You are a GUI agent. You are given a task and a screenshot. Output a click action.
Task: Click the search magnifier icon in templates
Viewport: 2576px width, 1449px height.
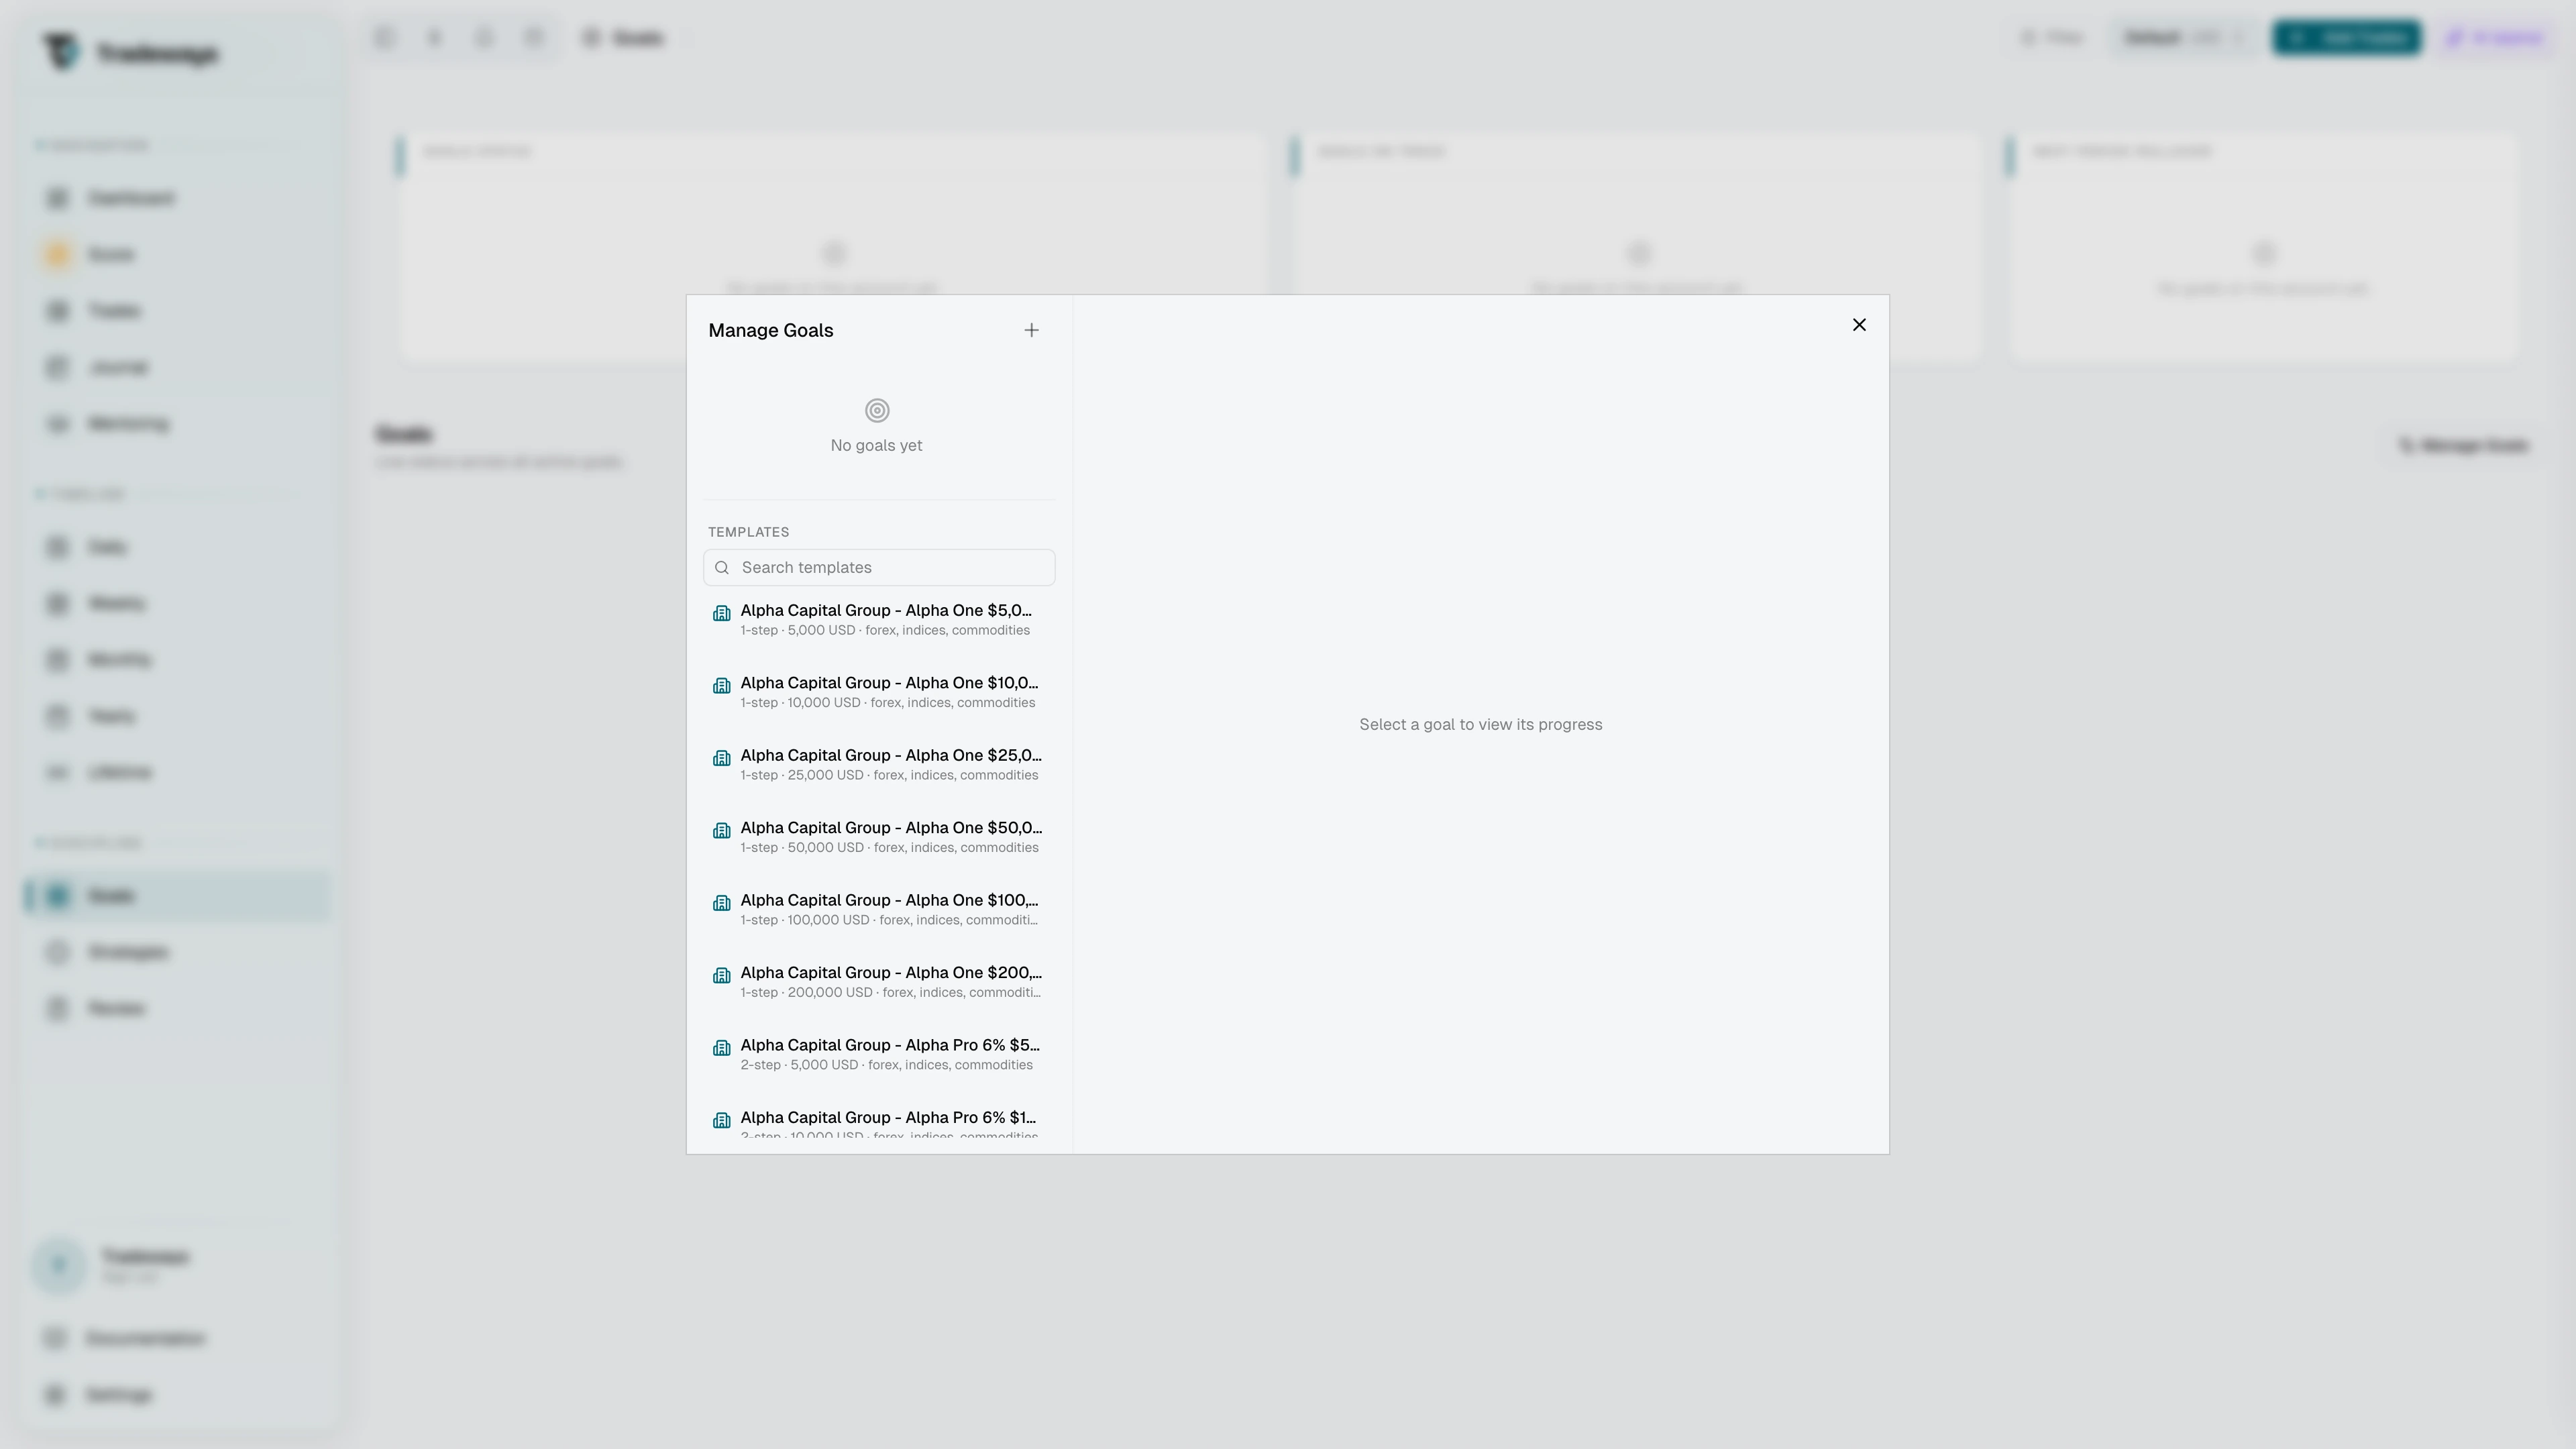(x=722, y=568)
